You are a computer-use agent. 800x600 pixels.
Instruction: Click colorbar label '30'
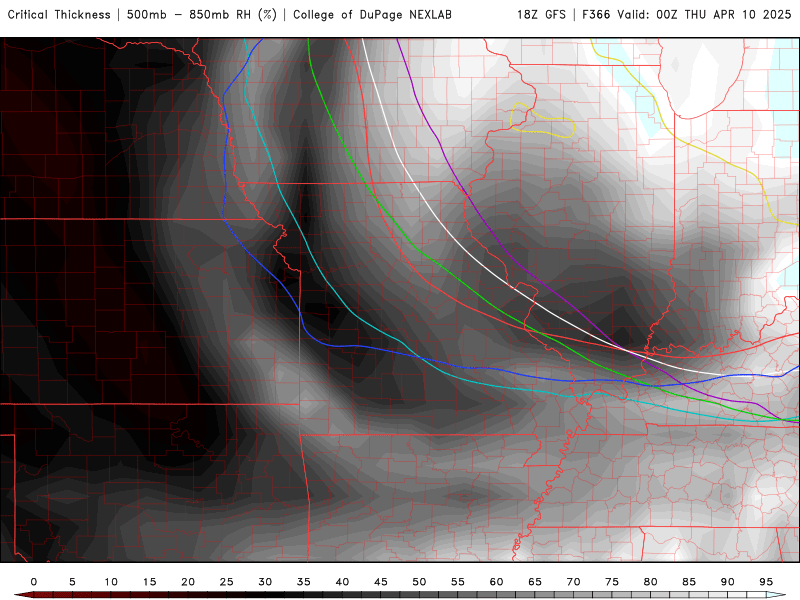pos(265,582)
